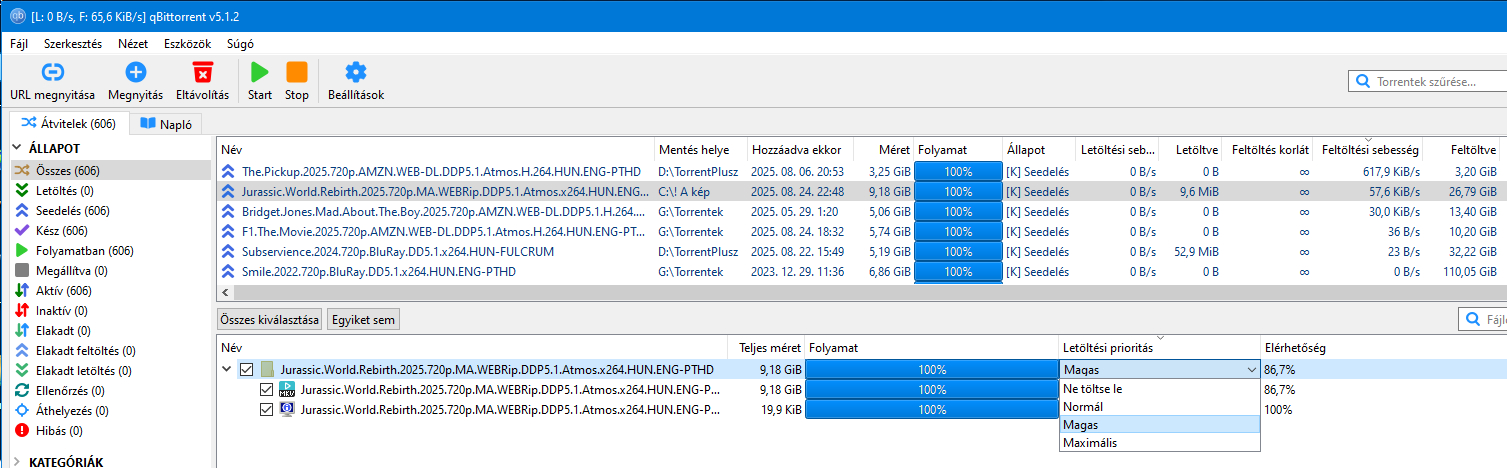Open the Eszközök menu

[187, 44]
